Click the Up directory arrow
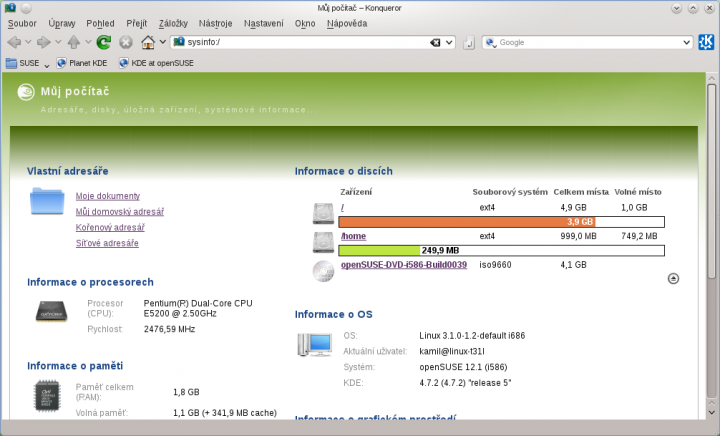The width and height of the screenshot is (720, 436). (73, 43)
